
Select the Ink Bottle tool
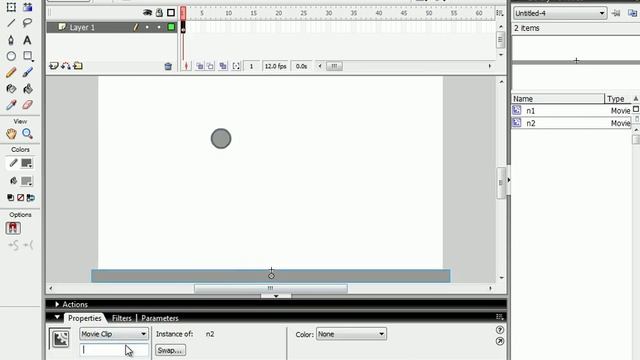11,89
